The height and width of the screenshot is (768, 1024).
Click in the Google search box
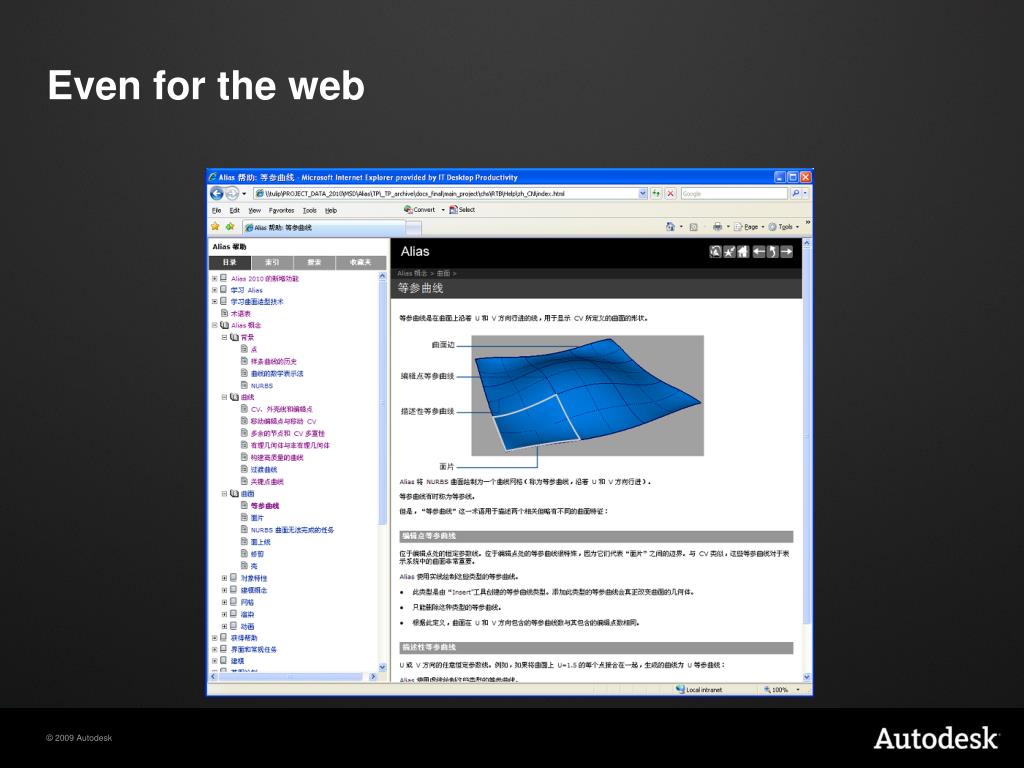(734, 193)
